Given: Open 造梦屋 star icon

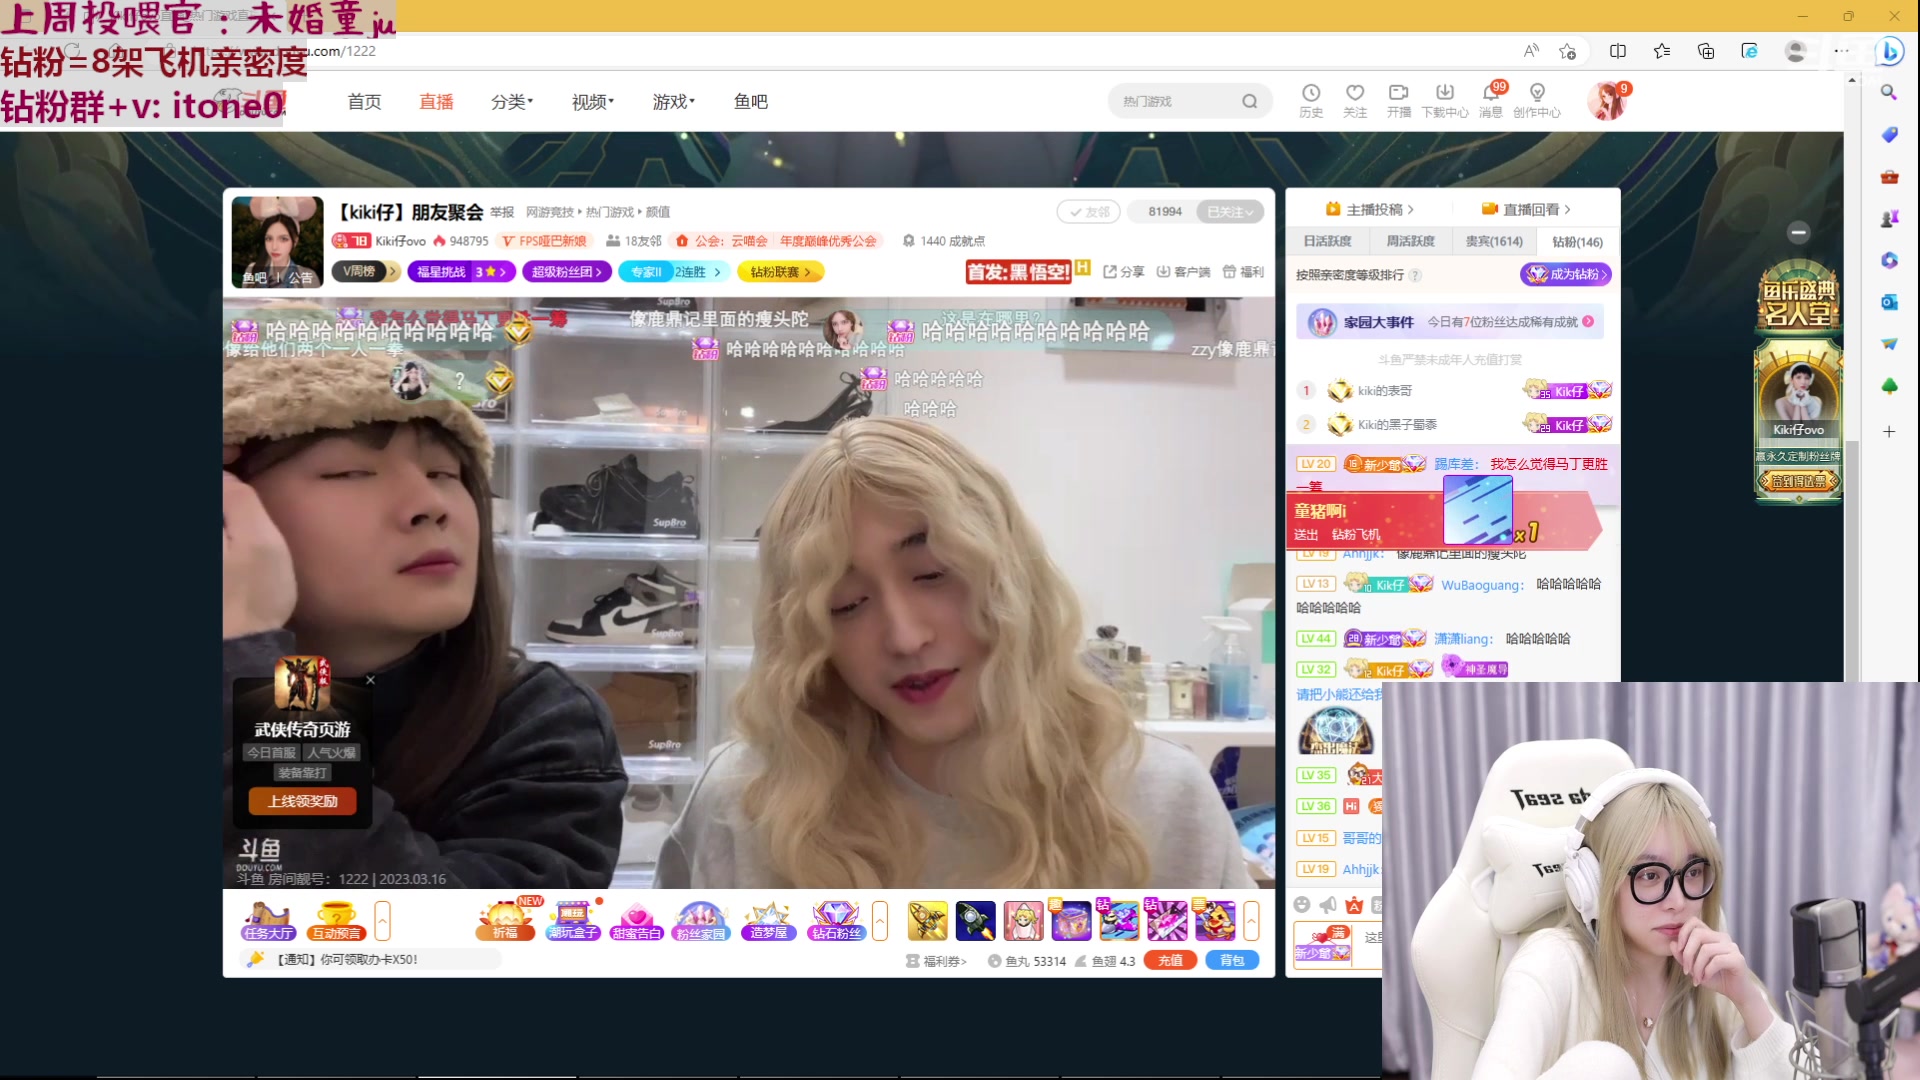Looking at the screenshot, I should pyautogui.click(x=768, y=921).
